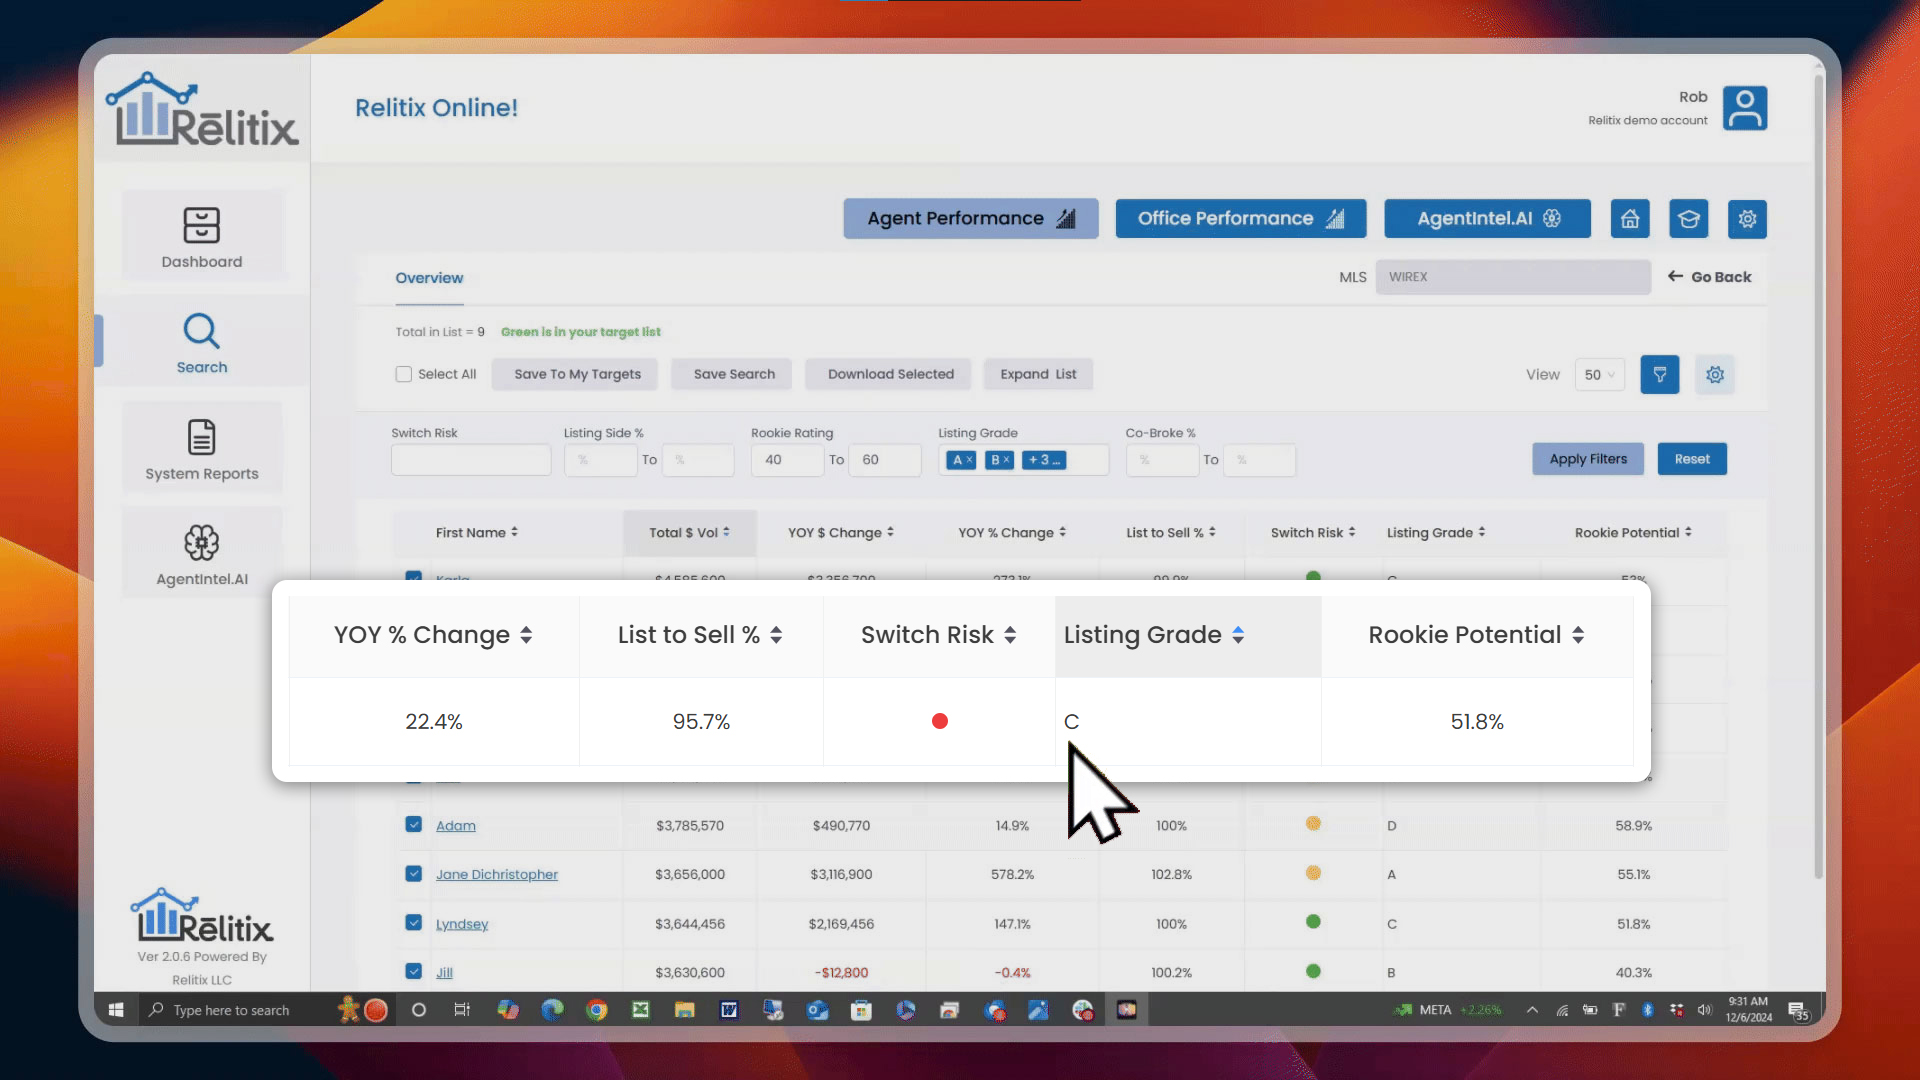Uncheck the checkbox on Adam's row
This screenshot has width=1920, height=1080.
coord(413,824)
